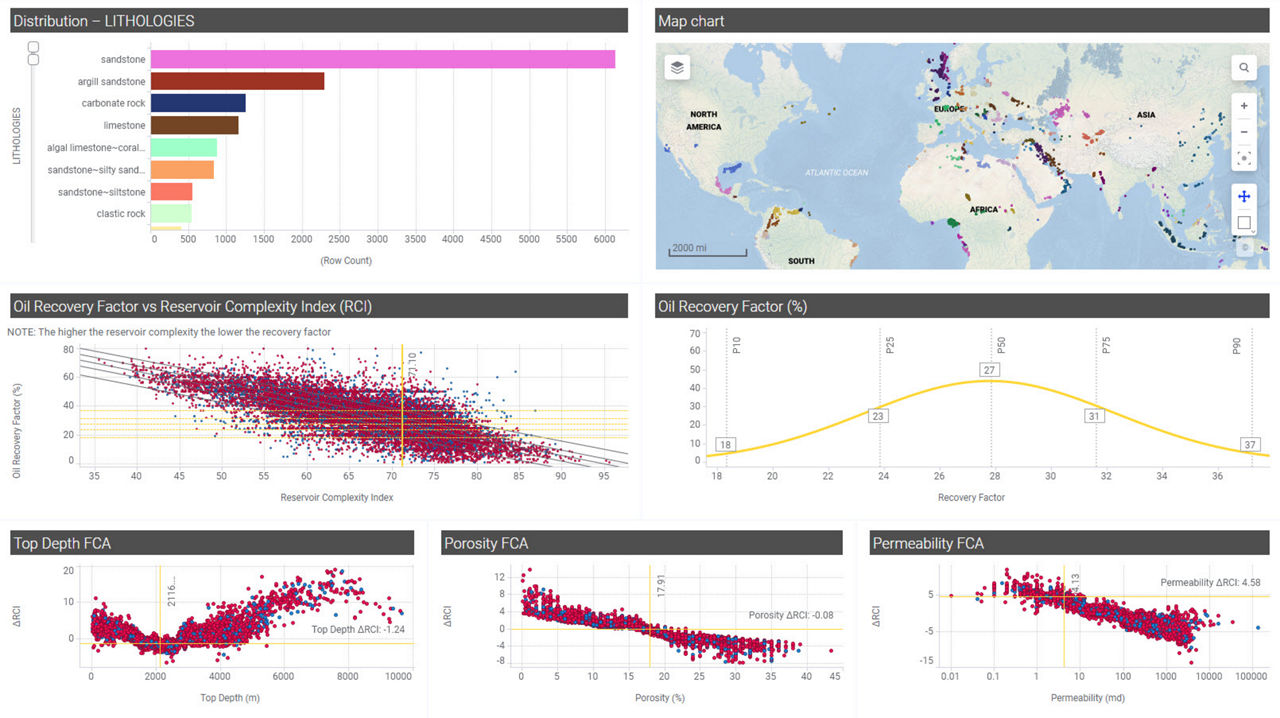Select the argill sandstone bar
The height and width of the screenshot is (718, 1280).
tap(237, 82)
